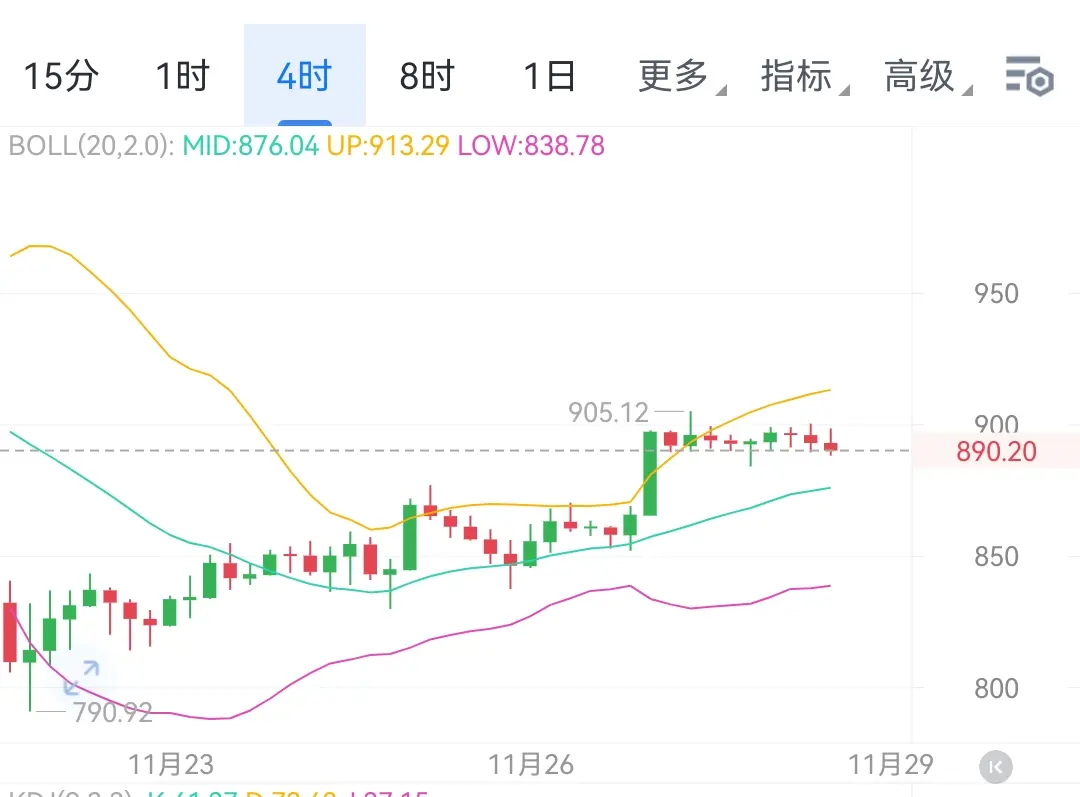This screenshot has height=797, width=1080.
Task: Click the 850 price axis label
Action: click(x=996, y=557)
